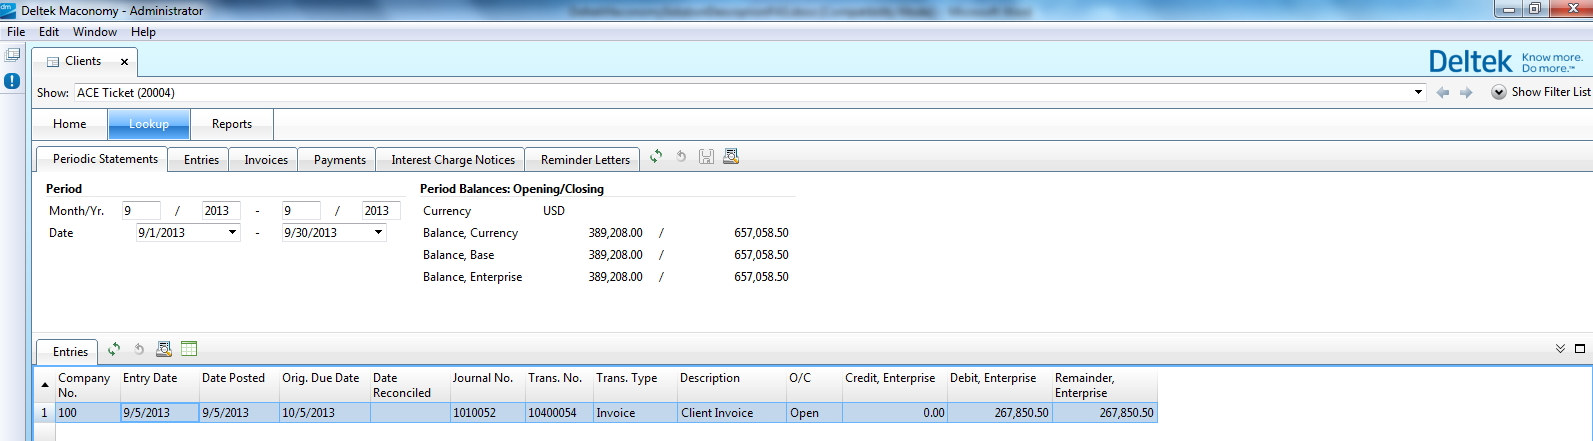Screen dimensions: 1593x441
Task: Go to previous client with back arrow
Action: click(x=1442, y=92)
